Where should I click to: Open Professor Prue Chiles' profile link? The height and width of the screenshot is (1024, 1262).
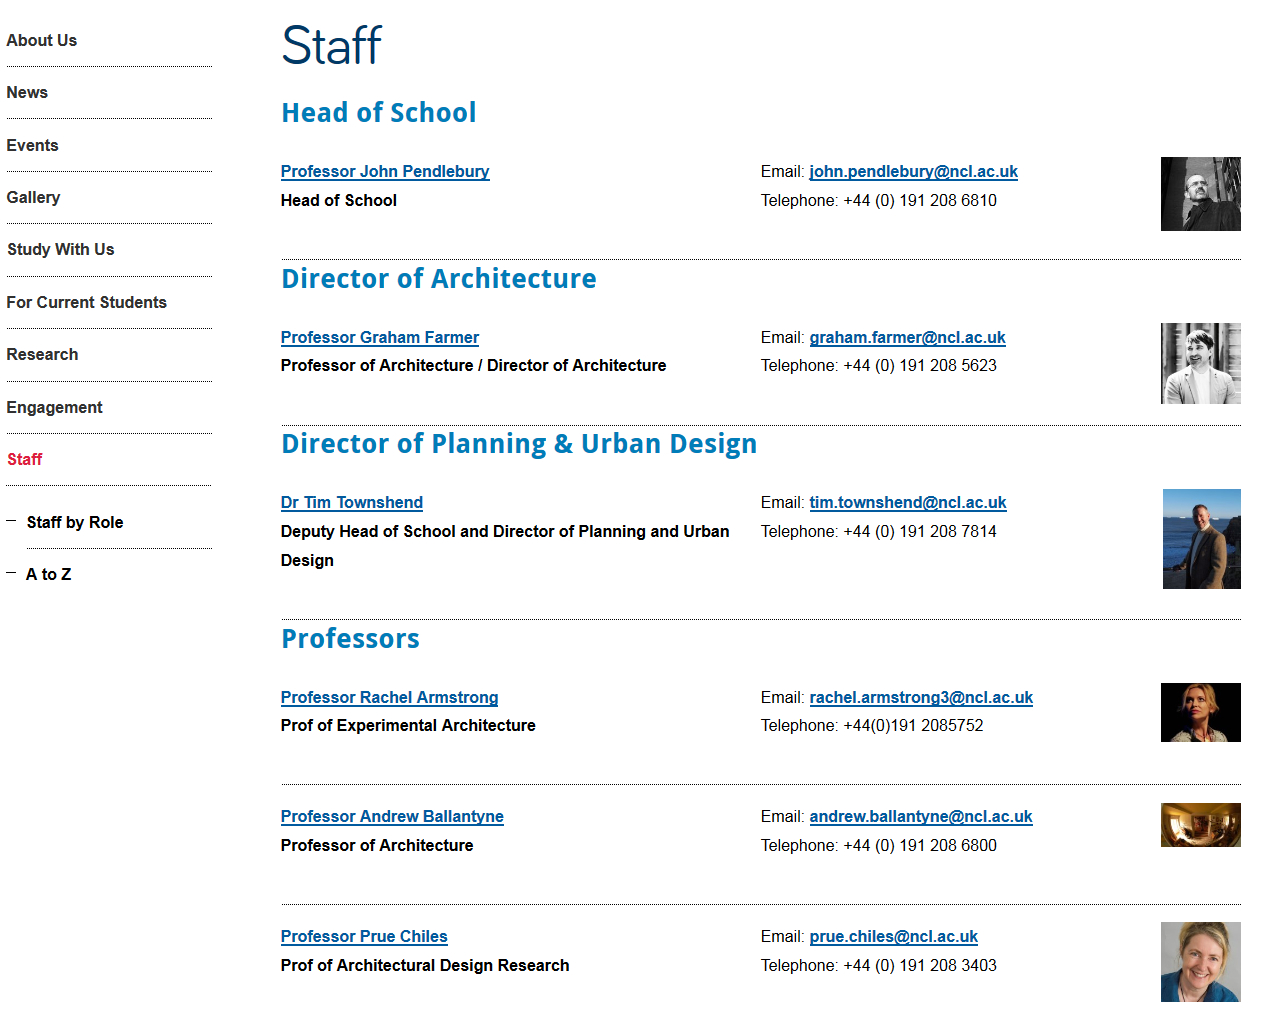click(x=364, y=936)
